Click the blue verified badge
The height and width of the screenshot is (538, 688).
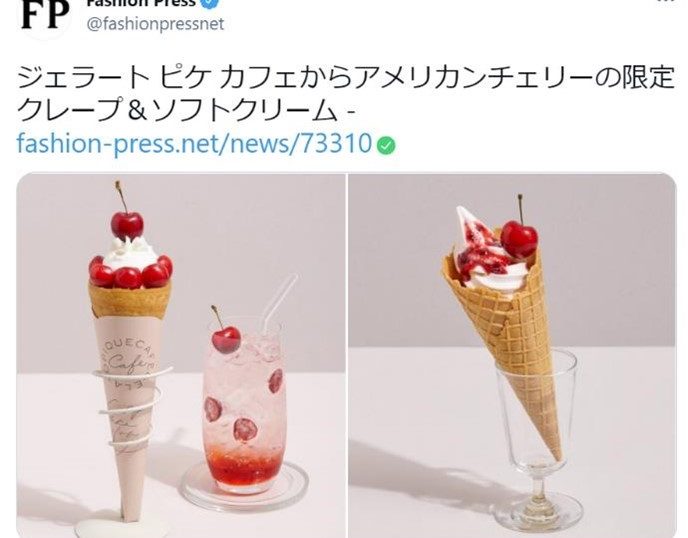tap(210, 3)
